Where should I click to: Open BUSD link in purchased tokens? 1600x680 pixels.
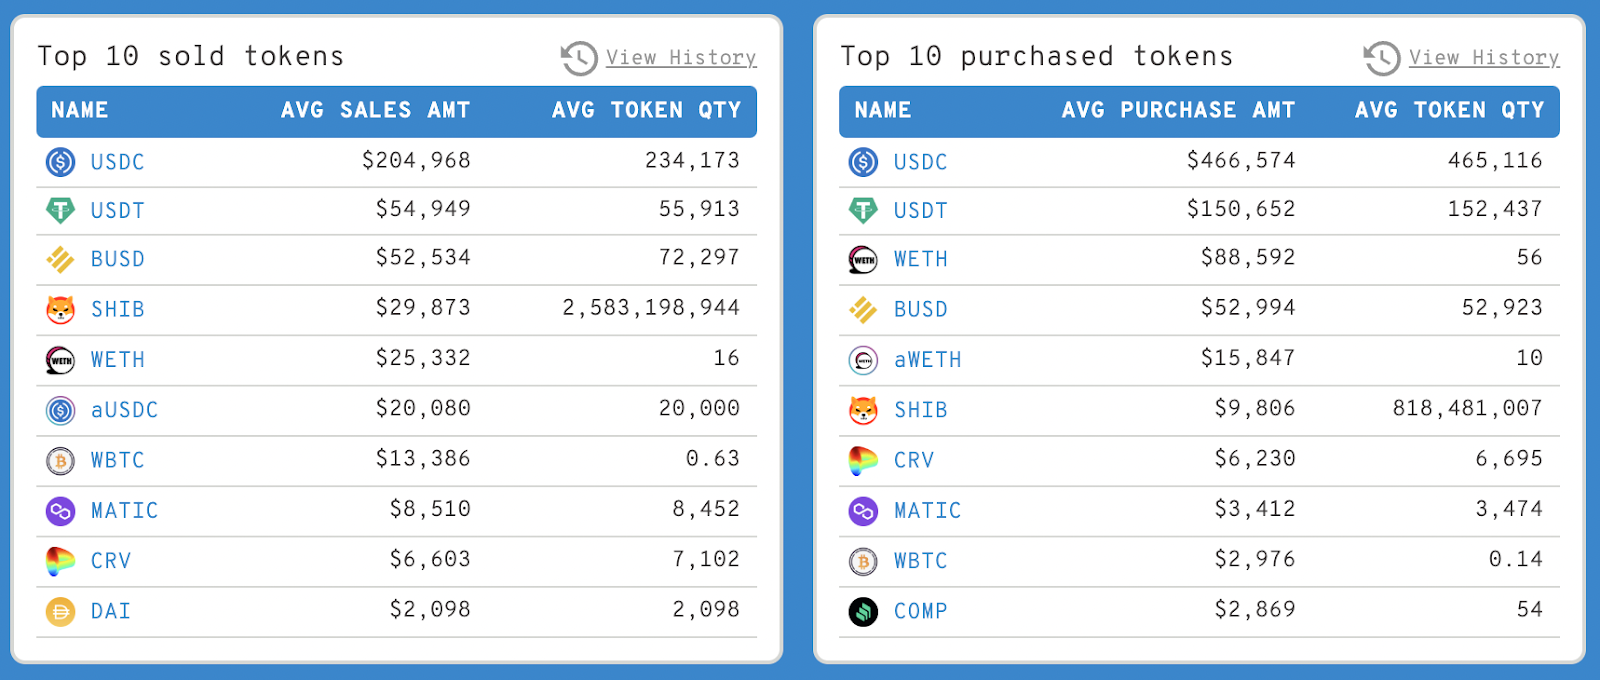point(921,310)
